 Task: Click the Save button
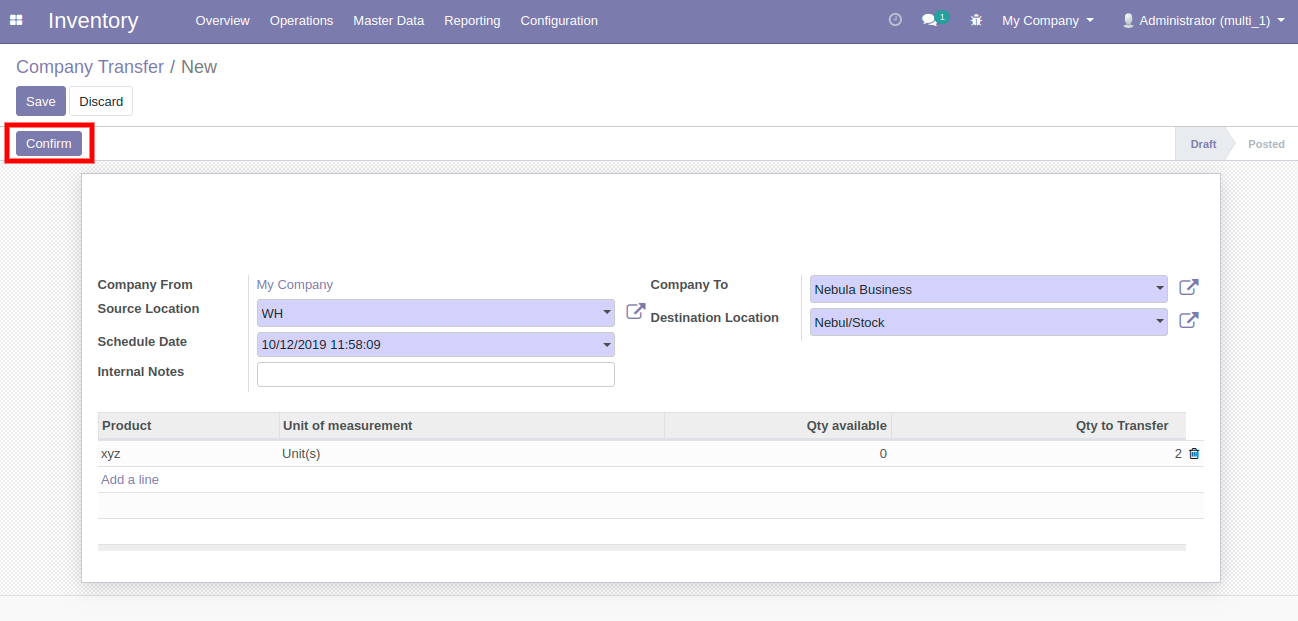pos(41,101)
